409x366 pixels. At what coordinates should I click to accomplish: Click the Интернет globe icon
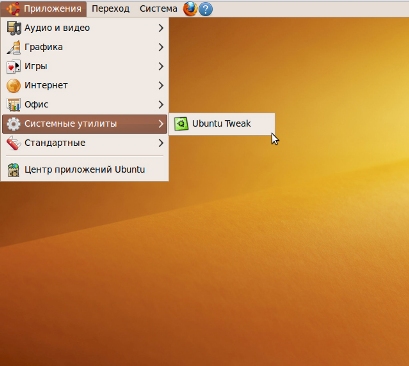pyautogui.click(x=14, y=85)
